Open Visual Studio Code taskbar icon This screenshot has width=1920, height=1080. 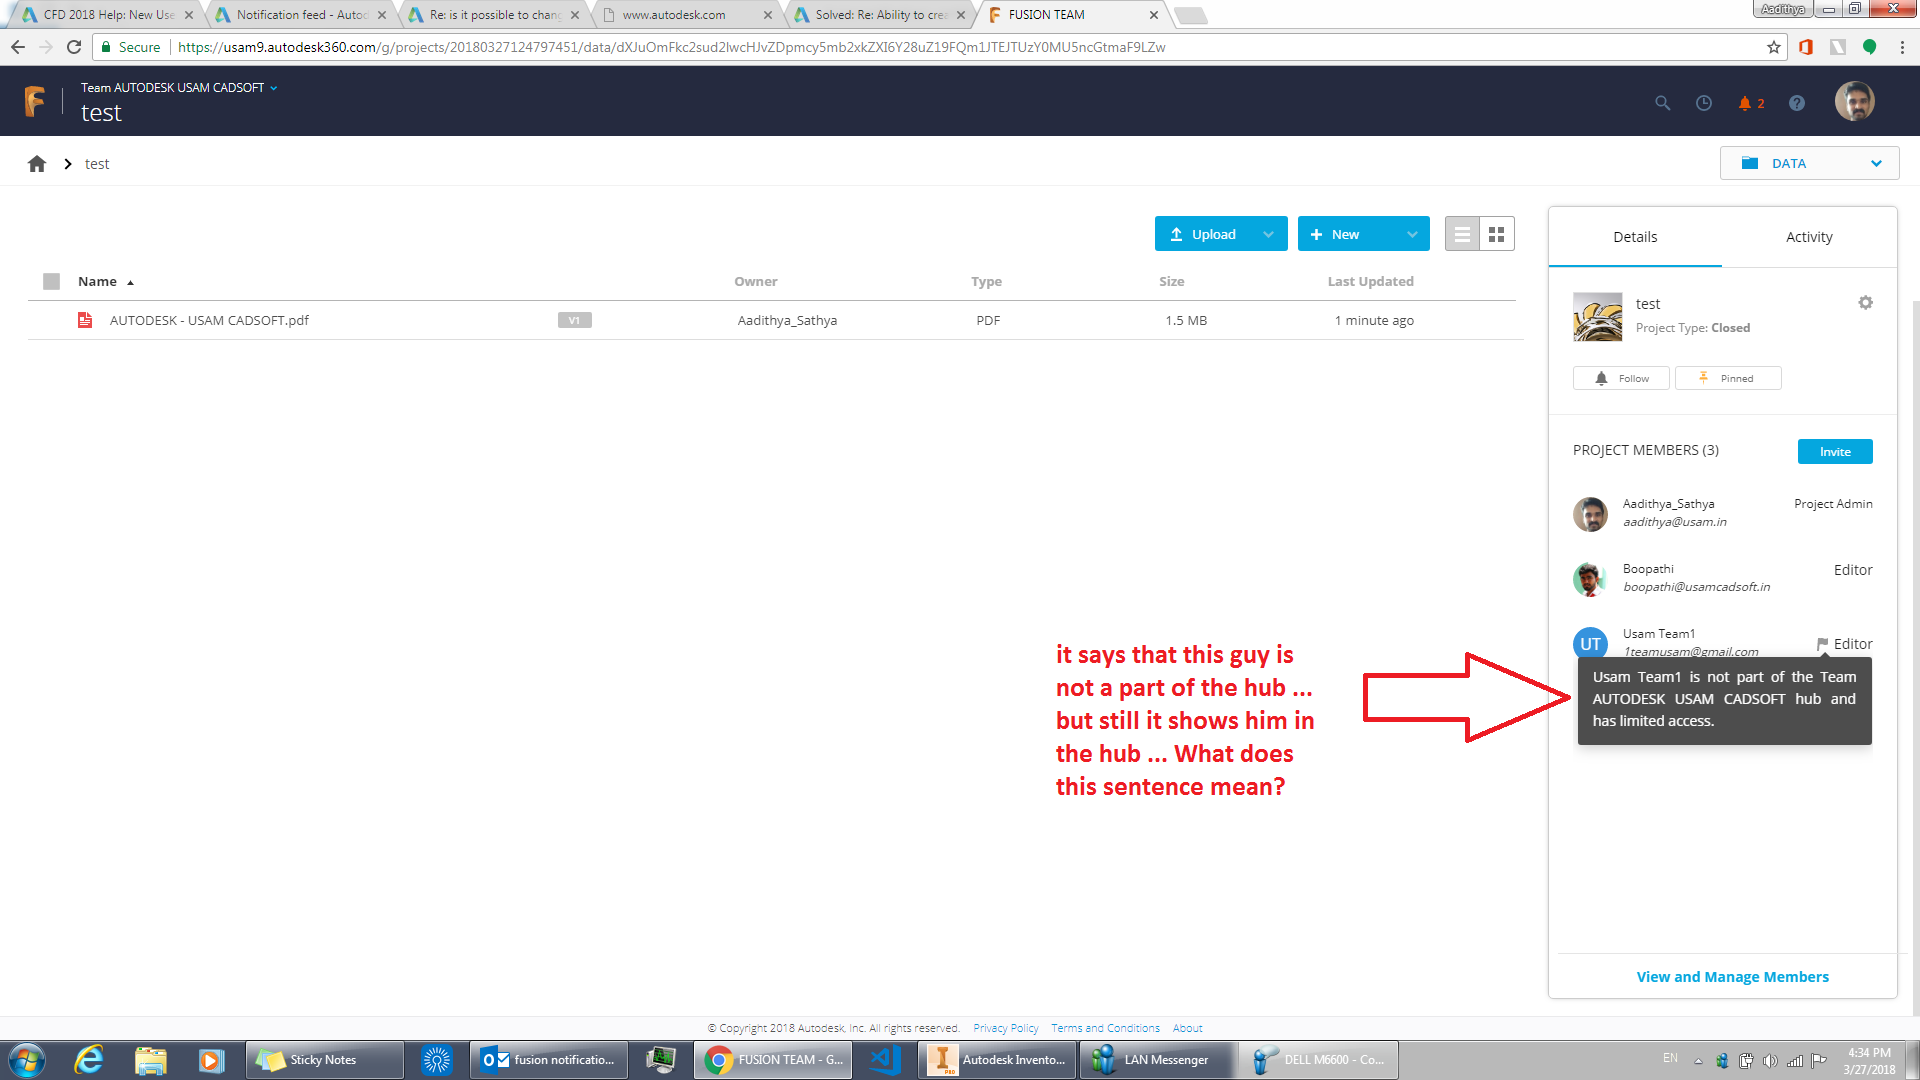point(884,1060)
